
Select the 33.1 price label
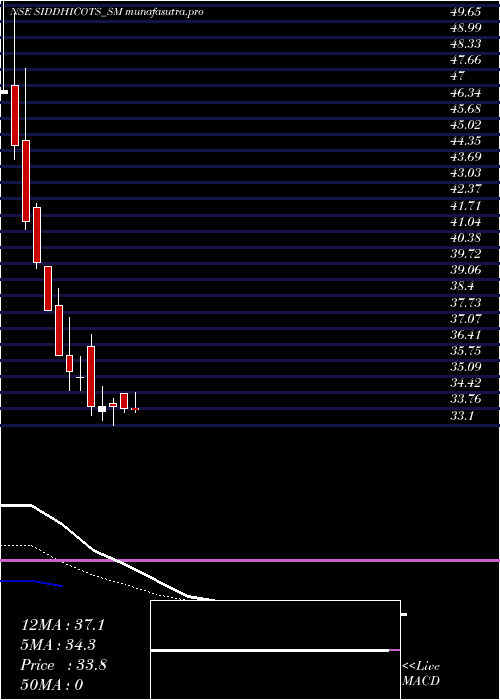coord(462,416)
